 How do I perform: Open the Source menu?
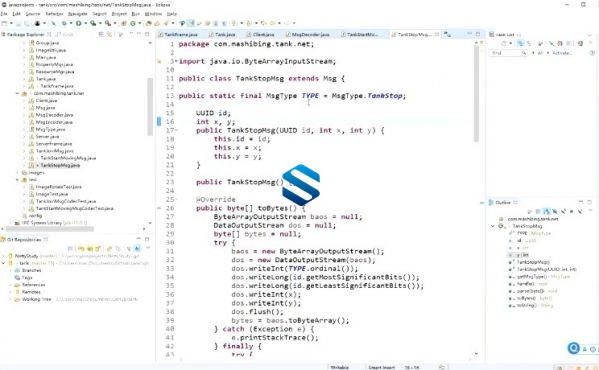tap(33, 14)
